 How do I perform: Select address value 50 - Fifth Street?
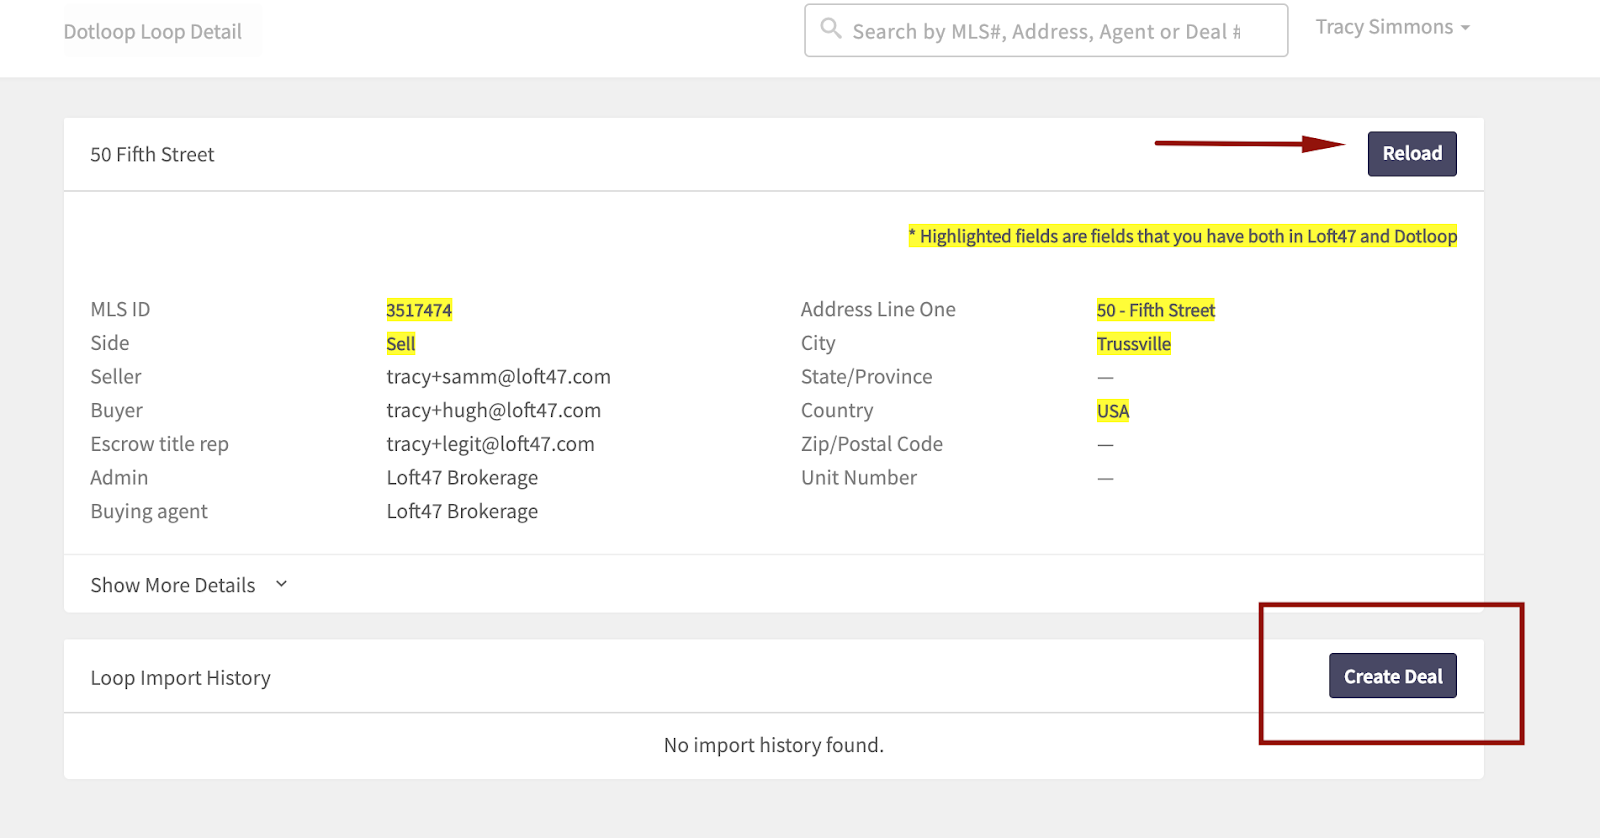1156,310
